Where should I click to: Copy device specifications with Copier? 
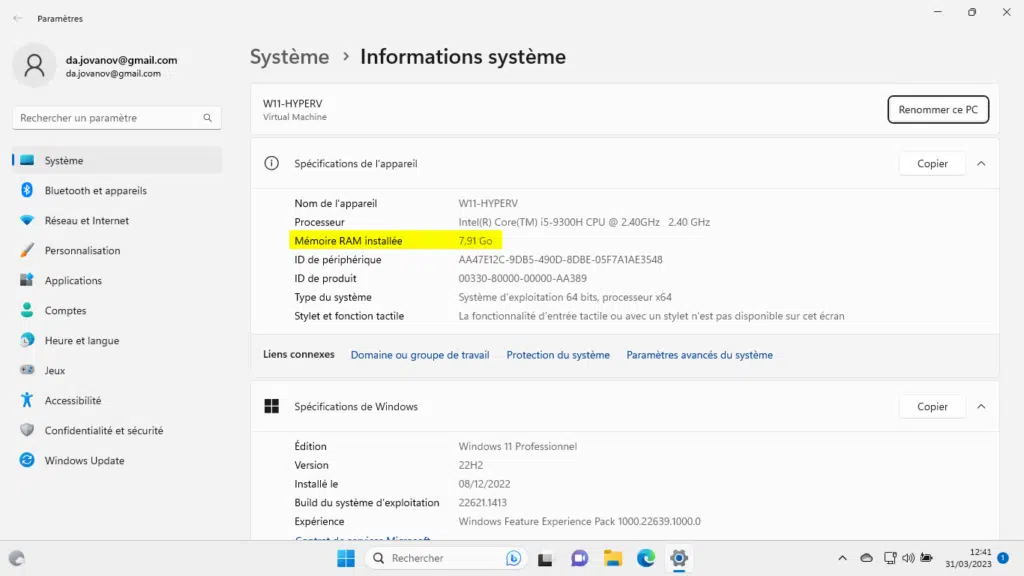(x=932, y=164)
